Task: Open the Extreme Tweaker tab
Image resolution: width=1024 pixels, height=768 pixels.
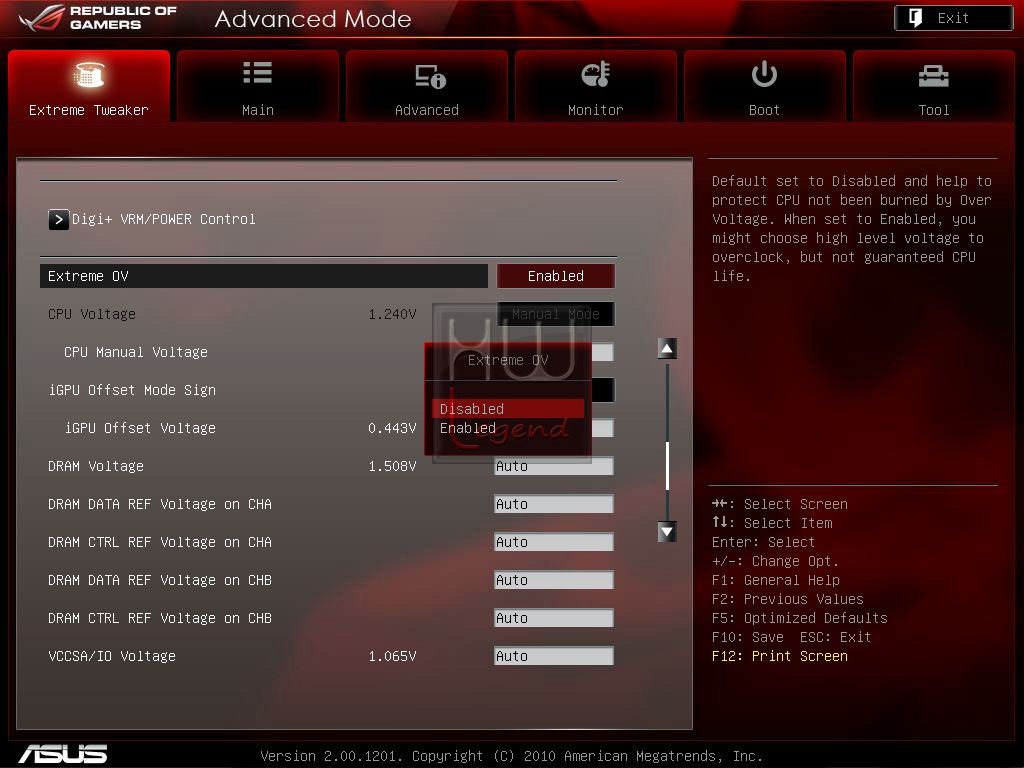Action: 89,86
